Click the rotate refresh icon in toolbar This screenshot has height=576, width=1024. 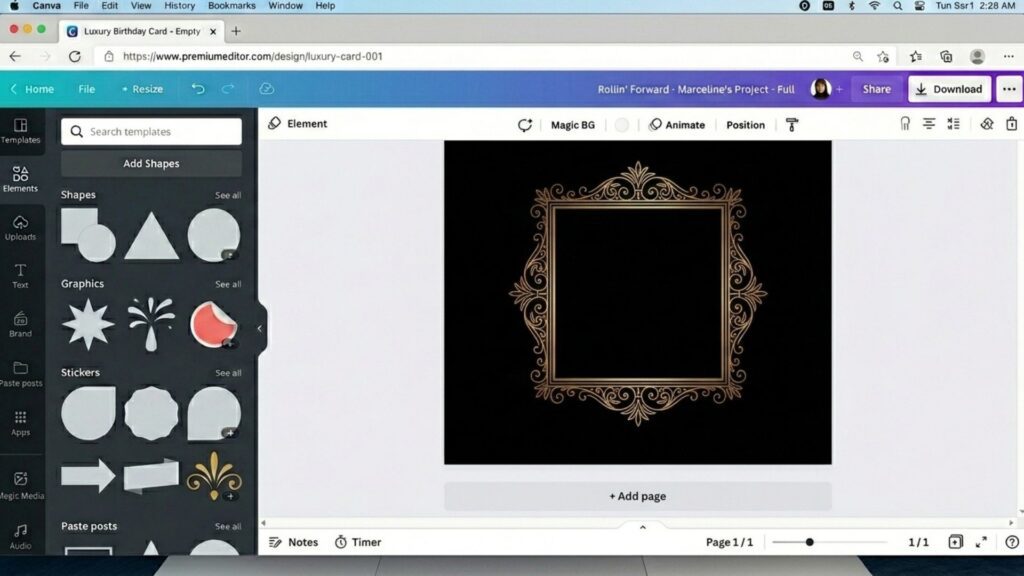click(525, 125)
